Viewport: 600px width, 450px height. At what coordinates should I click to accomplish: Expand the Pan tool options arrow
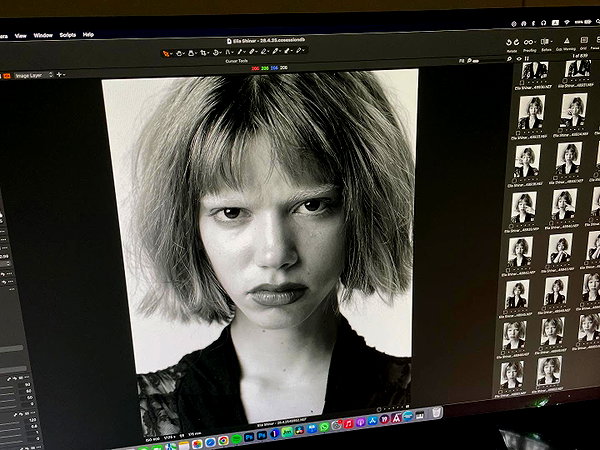tap(184, 54)
